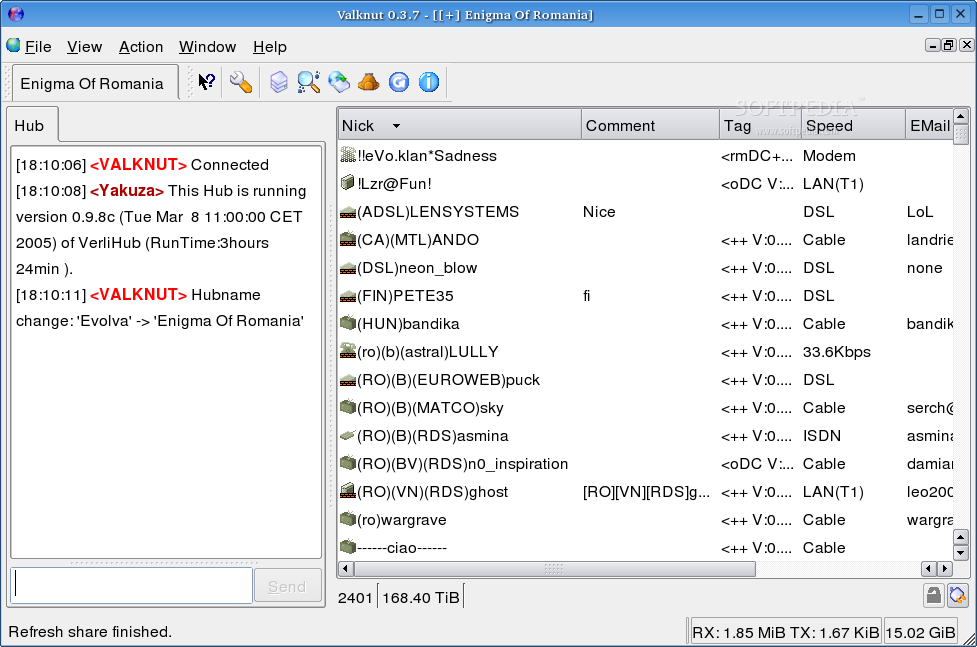Screen dimensions: 977x647
Task: Click the 'Nice' comment cell
Action: [x=599, y=212]
